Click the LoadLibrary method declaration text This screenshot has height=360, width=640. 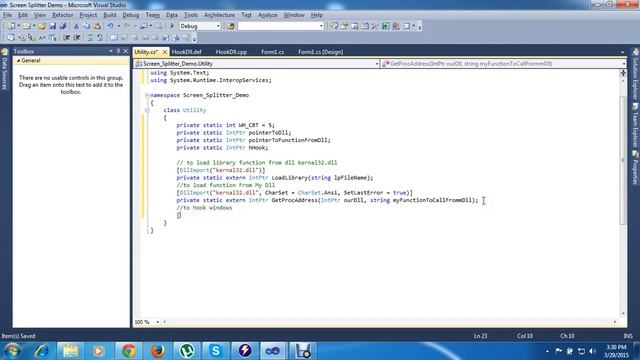(x=275, y=178)
